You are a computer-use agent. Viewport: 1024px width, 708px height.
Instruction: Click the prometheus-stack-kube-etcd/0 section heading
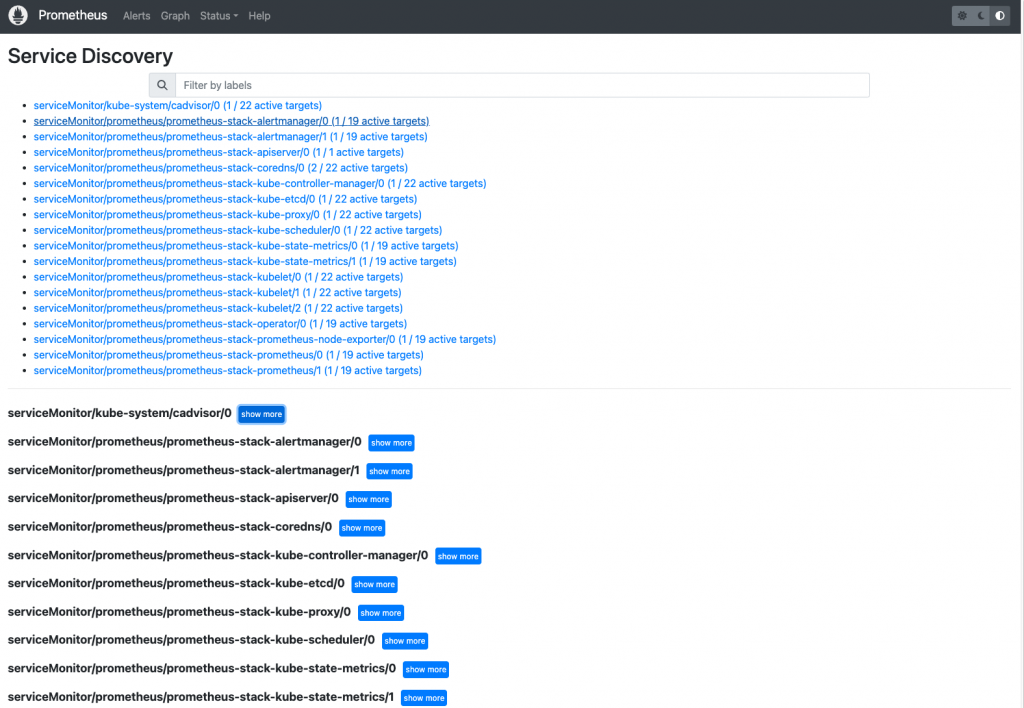(x=176, y=583)
